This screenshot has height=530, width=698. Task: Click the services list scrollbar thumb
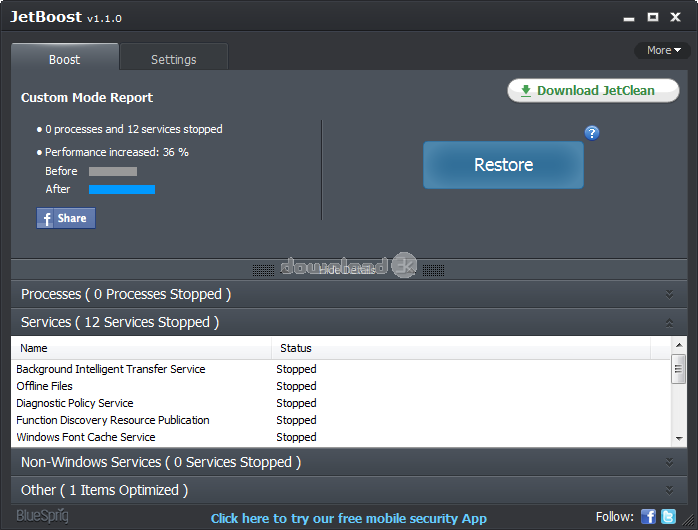(678, 368)
